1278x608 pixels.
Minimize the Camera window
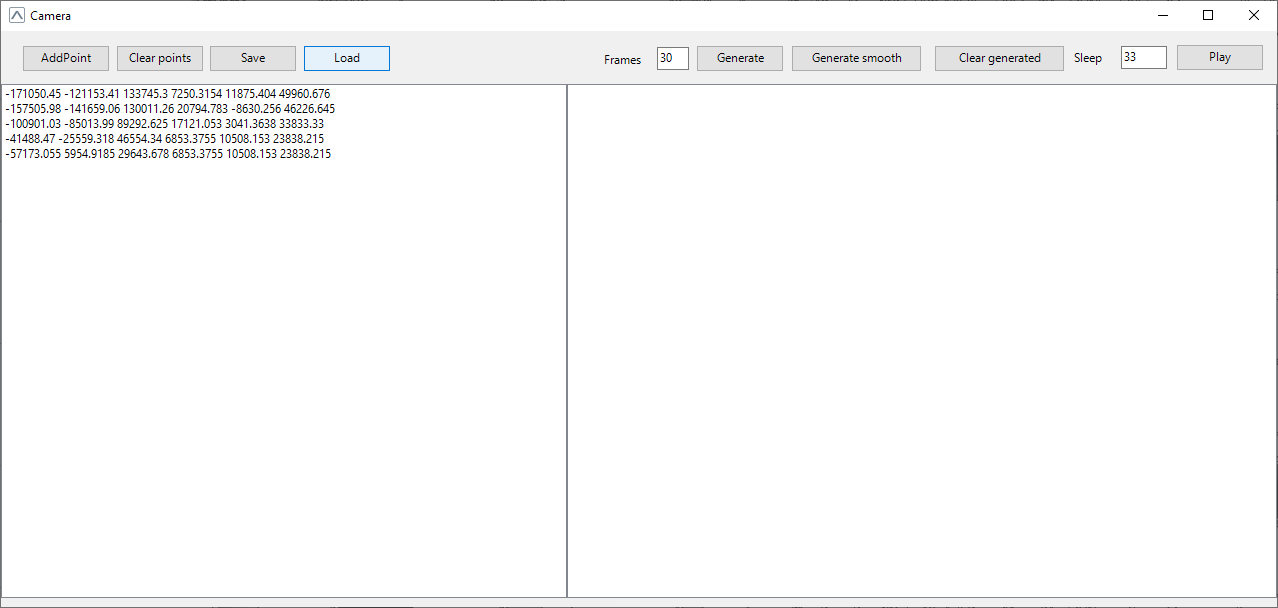(1163, 15)
